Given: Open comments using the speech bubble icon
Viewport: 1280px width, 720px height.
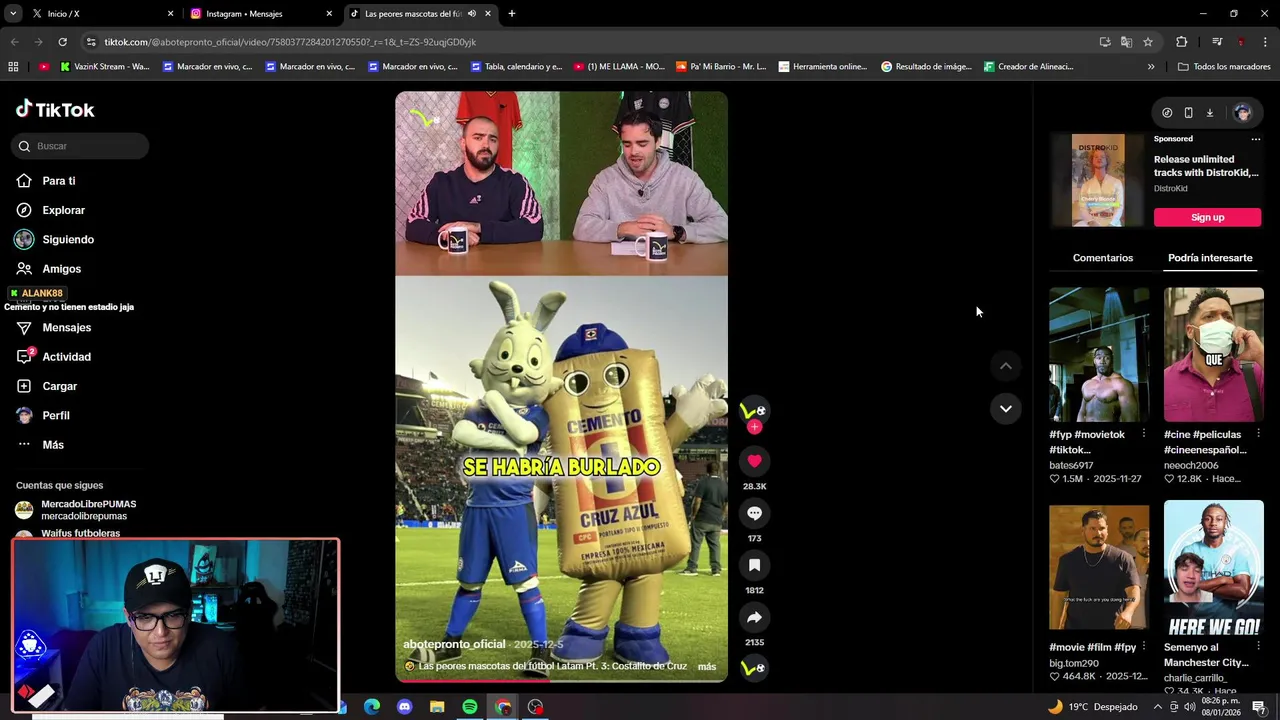Looking at the screenshot, I should (x=754, y=513).
